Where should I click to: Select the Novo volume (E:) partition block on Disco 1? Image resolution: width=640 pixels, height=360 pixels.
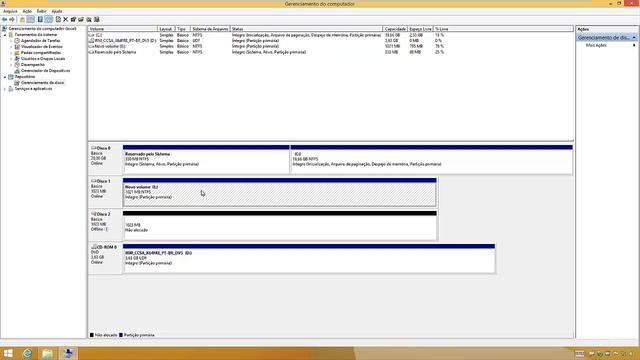(280, 192)
